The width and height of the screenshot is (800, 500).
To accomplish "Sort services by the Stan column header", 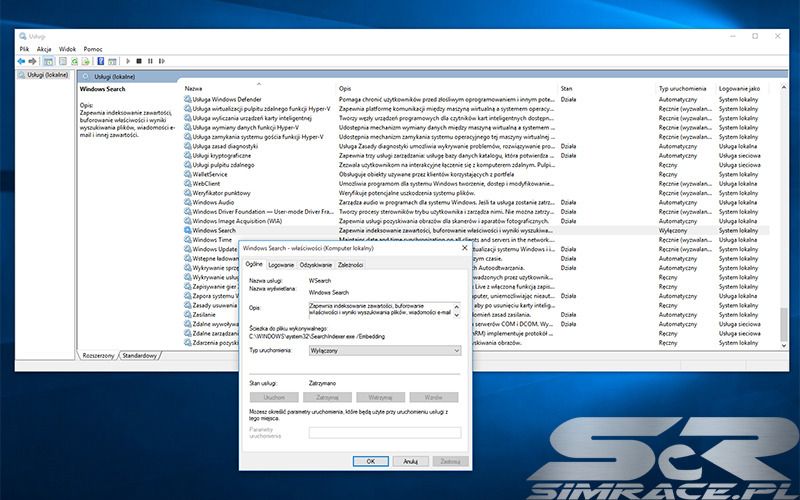I will [x=567, y=88].
